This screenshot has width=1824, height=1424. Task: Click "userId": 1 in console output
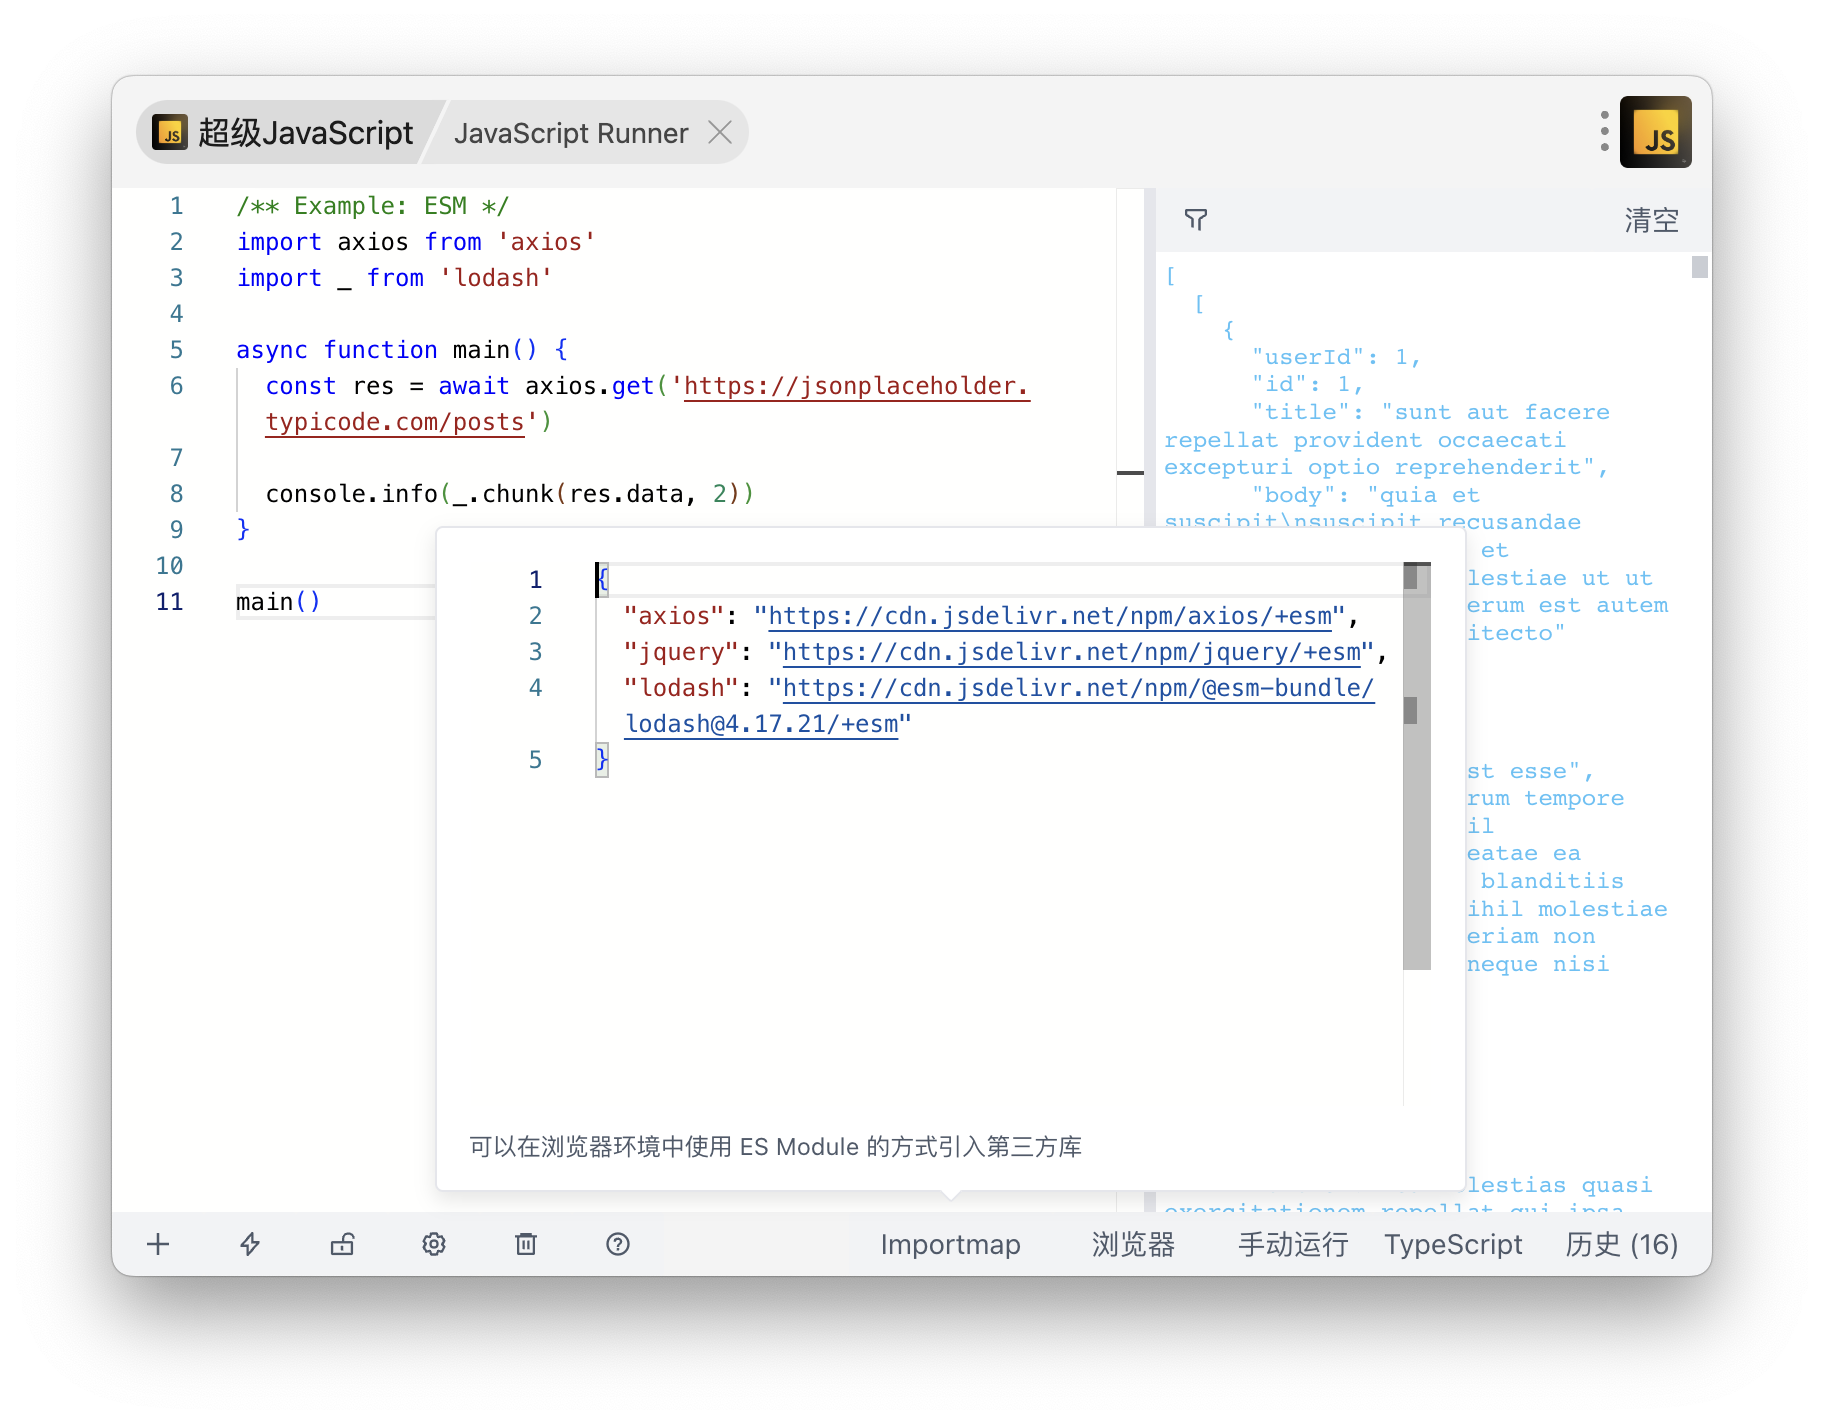[x=1336, y=357]
